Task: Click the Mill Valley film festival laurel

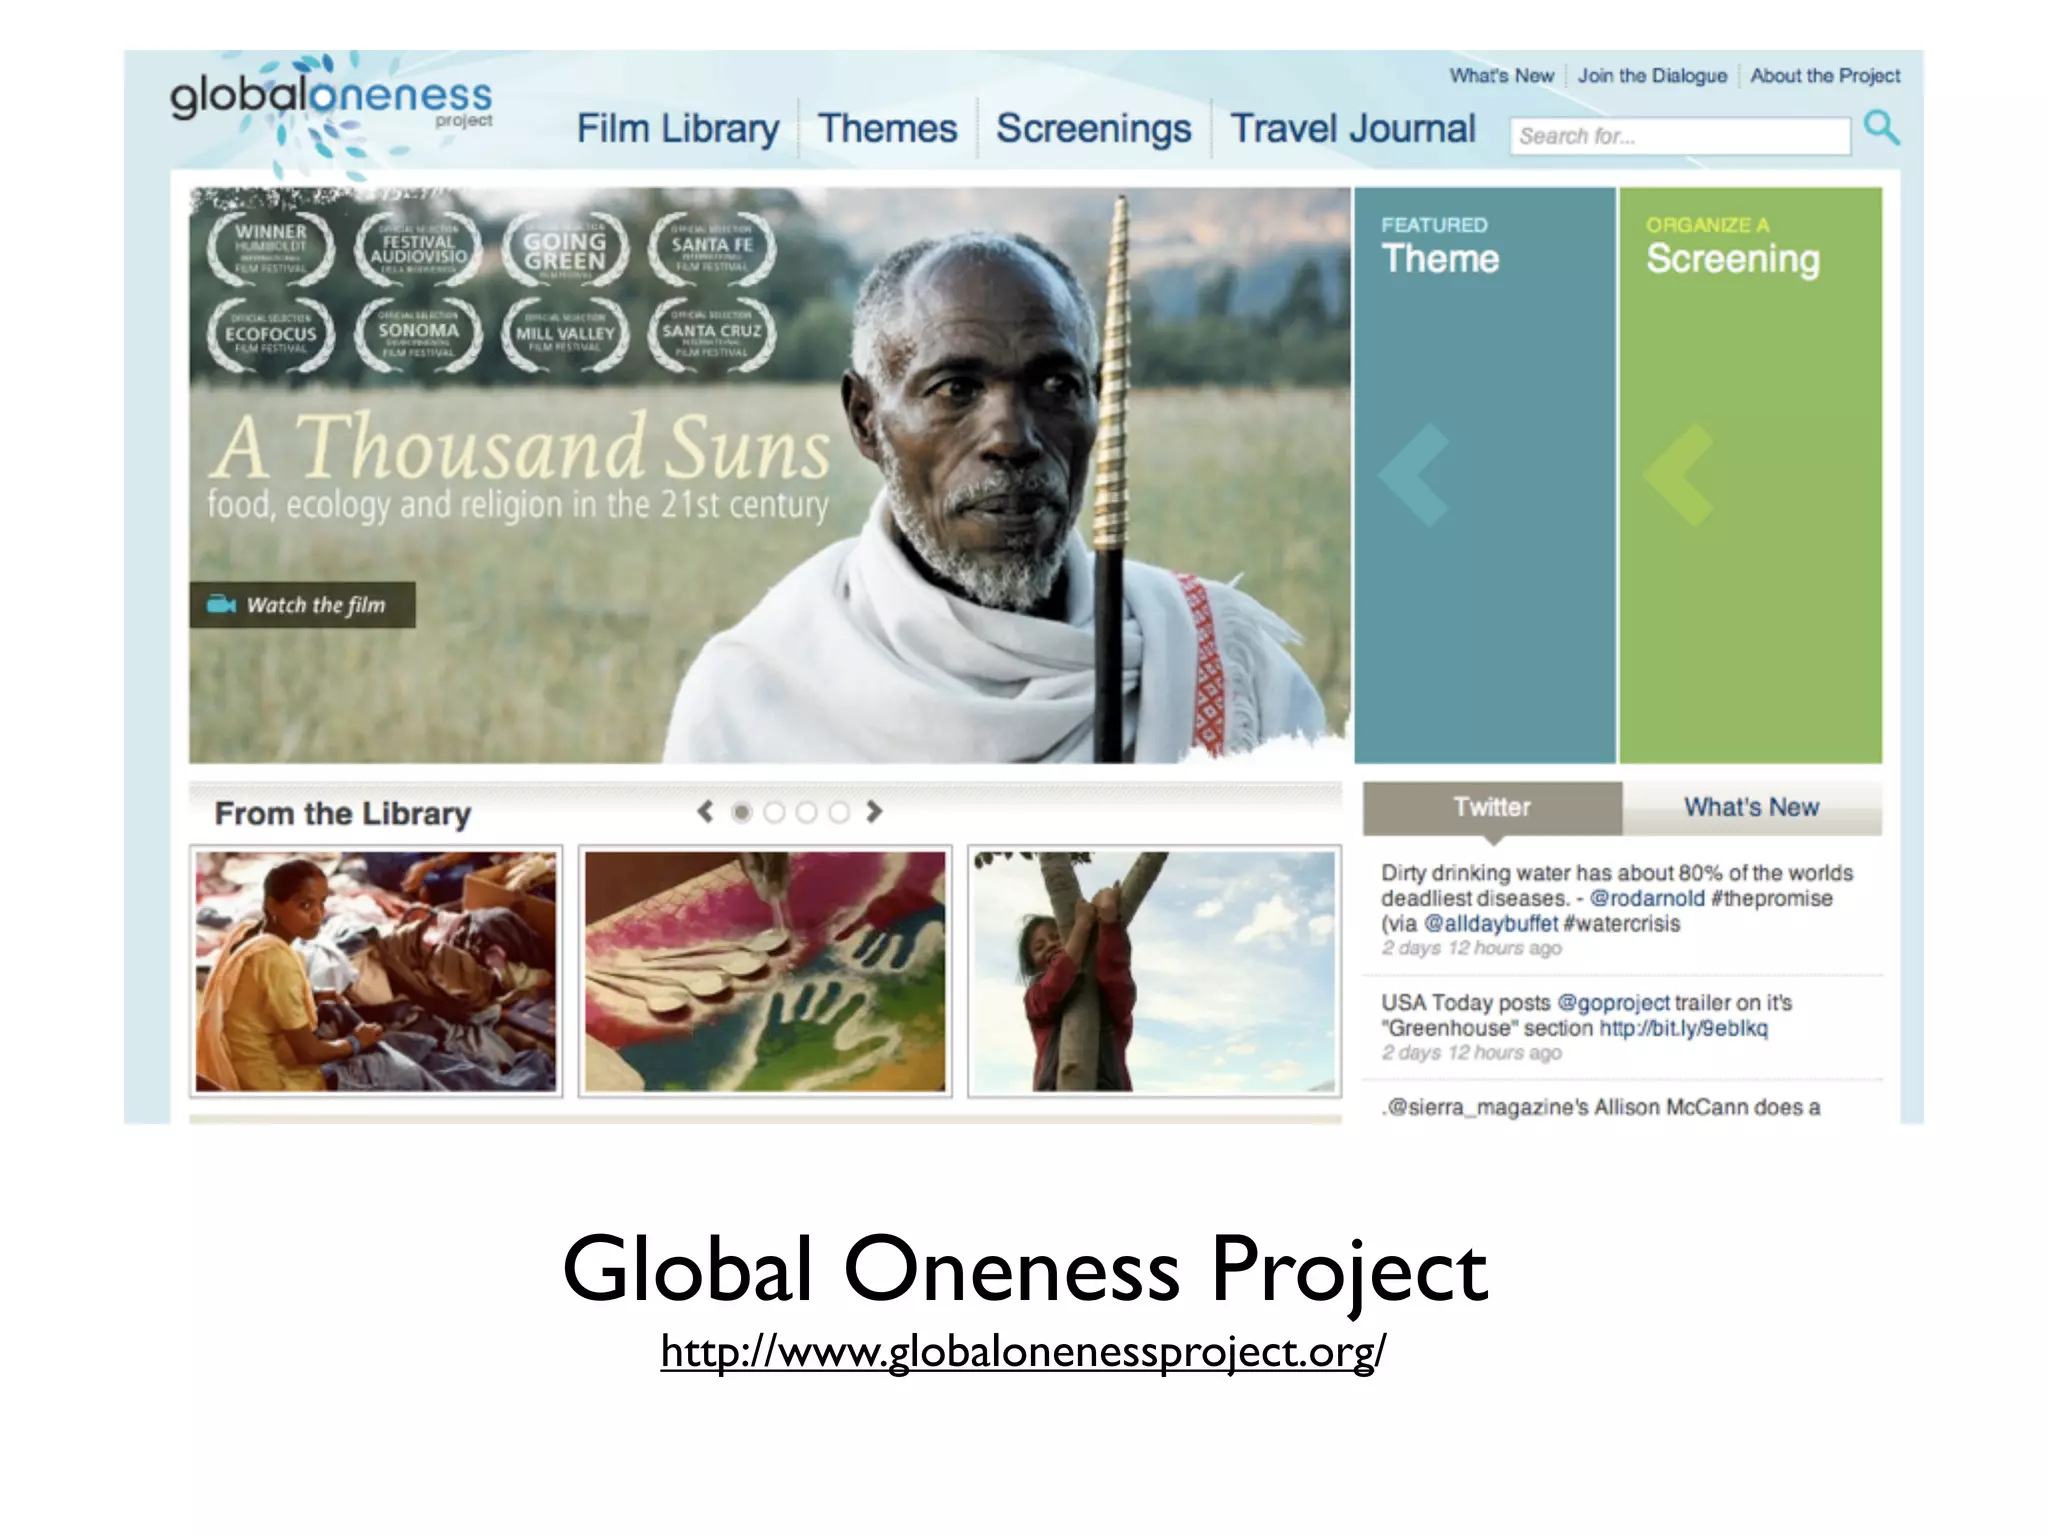Action: (x=565, y=334)
